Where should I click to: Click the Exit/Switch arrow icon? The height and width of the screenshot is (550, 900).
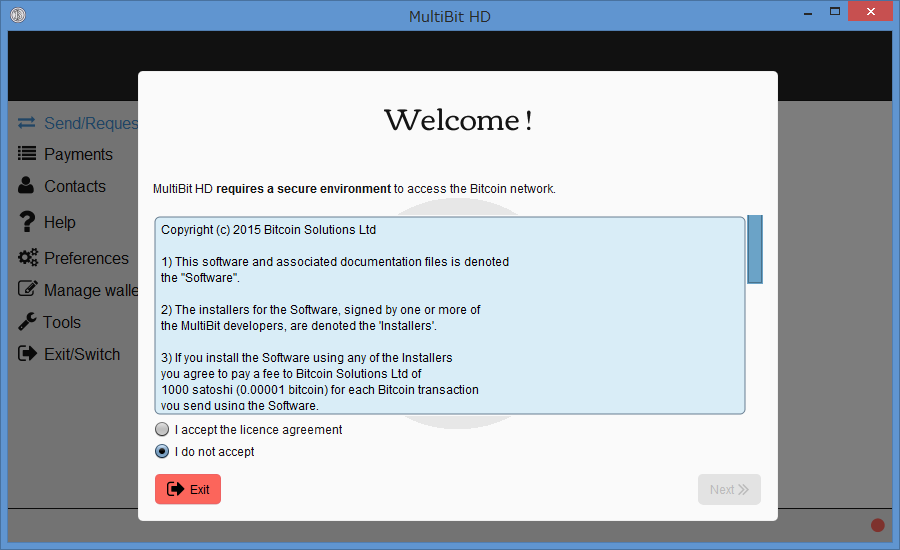point(27,353)
